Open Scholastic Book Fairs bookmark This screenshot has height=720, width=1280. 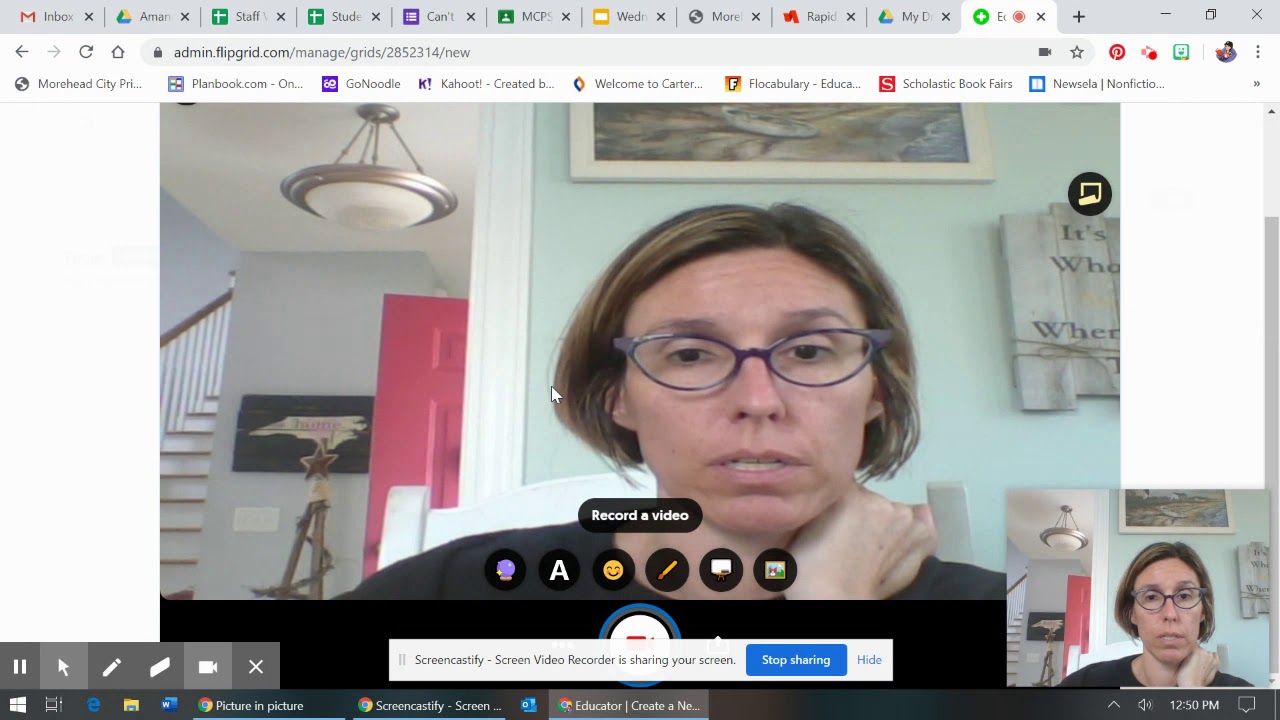point(946,84)
